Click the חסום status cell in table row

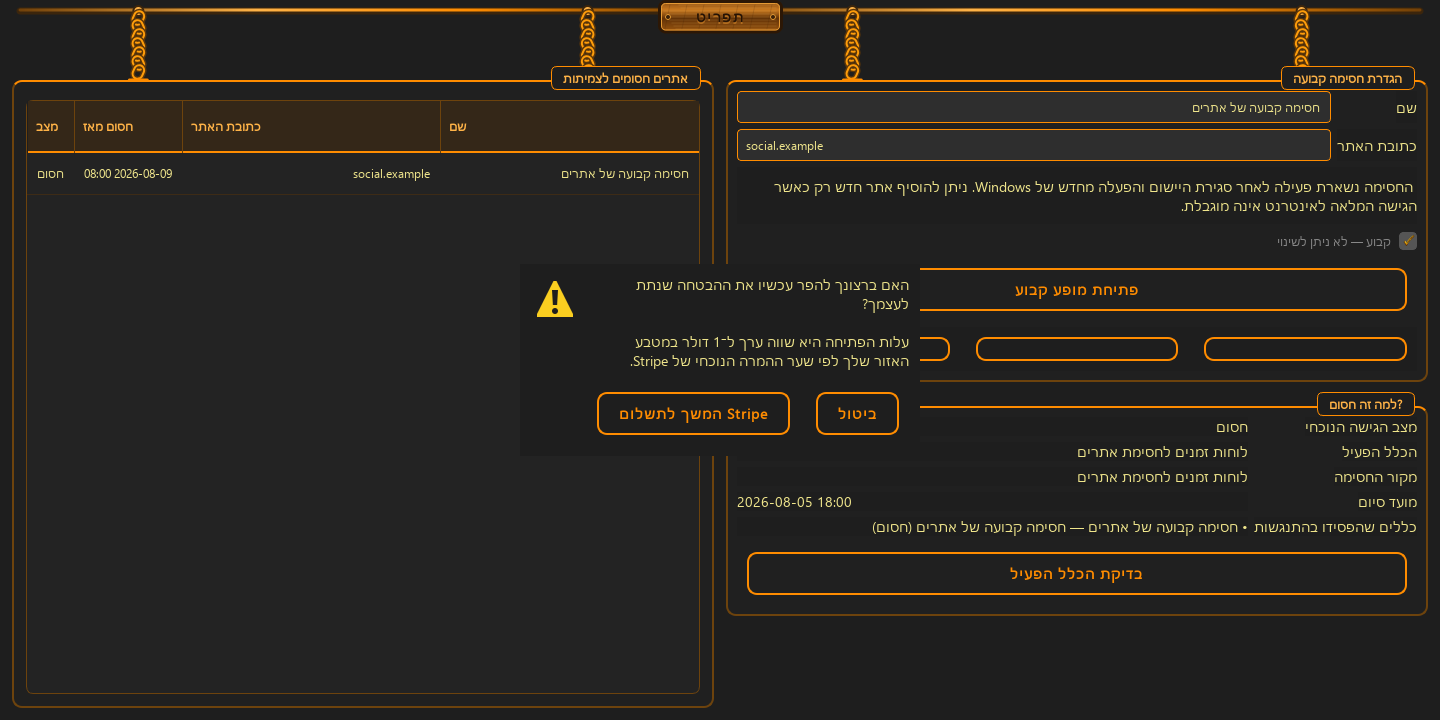[x=51, y=174]
